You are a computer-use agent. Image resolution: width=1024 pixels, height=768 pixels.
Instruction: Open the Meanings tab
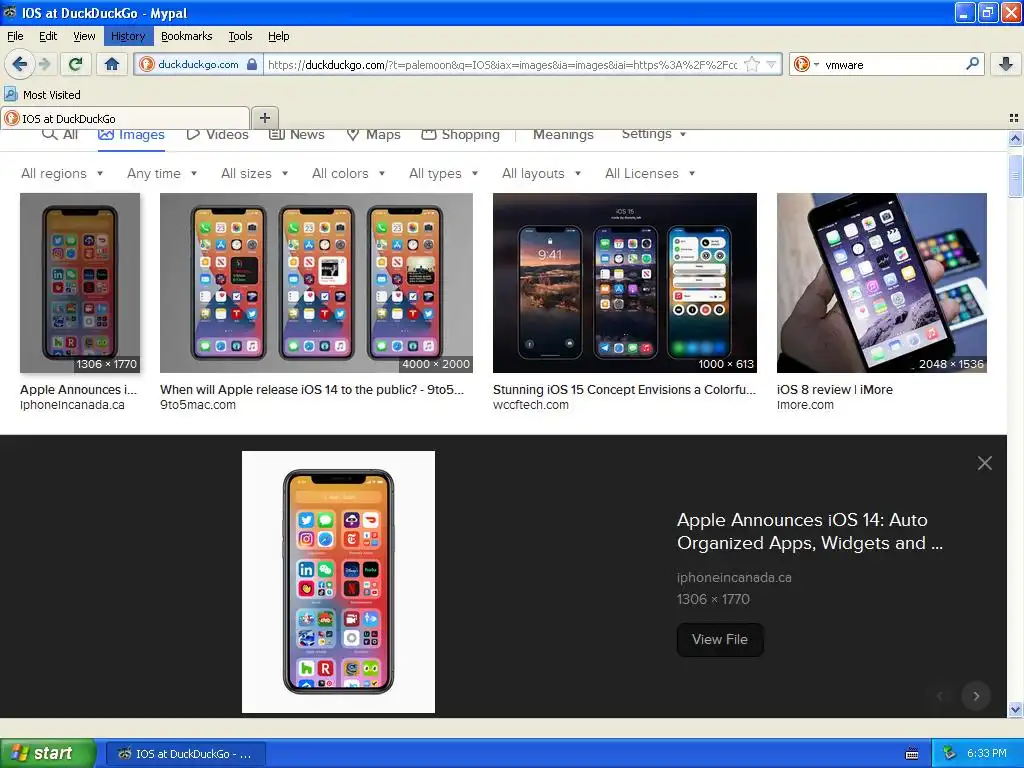[563, 135]
